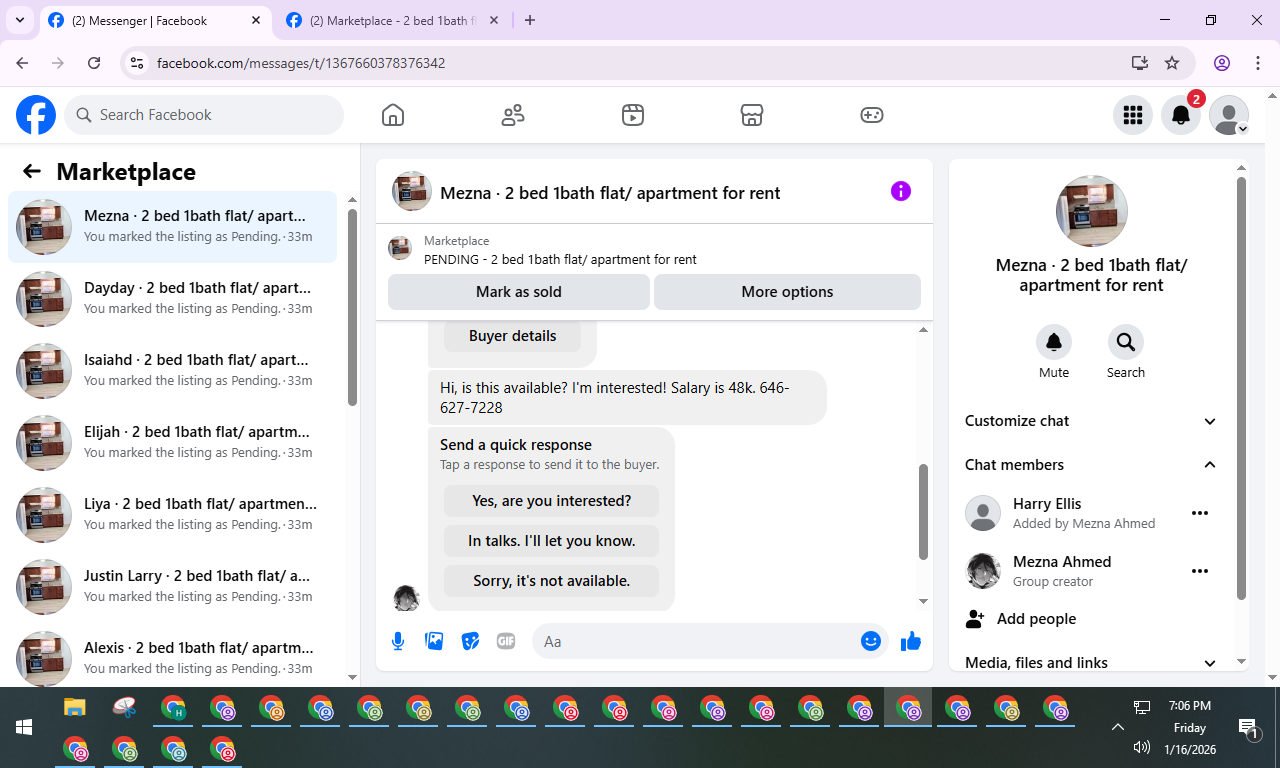The width and height of the screenshot is (1280, 768).
Task: Send a thumbs-up like
Action: (x=910, y=641)
